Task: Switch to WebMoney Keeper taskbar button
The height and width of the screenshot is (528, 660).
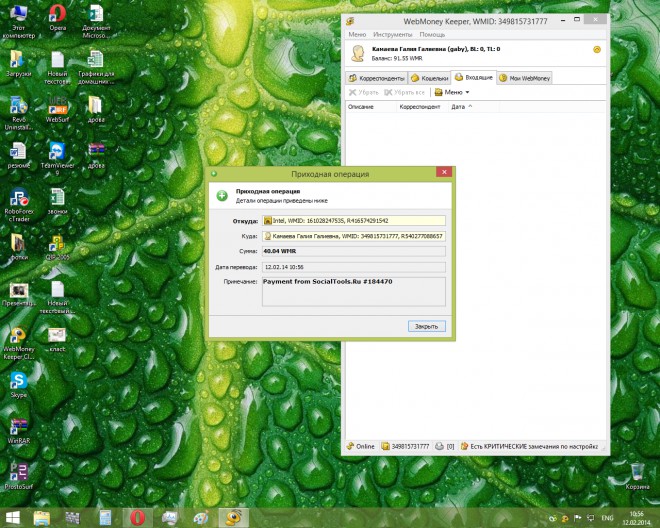Action: [x=233, y=518]
